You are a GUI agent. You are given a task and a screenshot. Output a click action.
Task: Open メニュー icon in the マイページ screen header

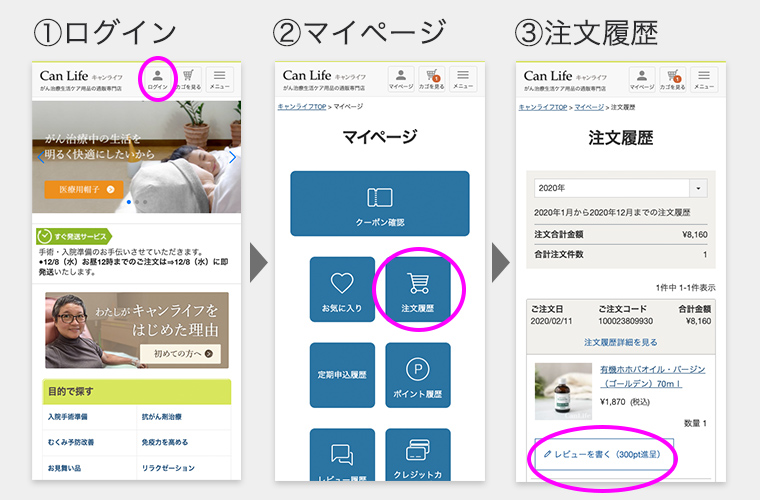(x=463, y=79)
